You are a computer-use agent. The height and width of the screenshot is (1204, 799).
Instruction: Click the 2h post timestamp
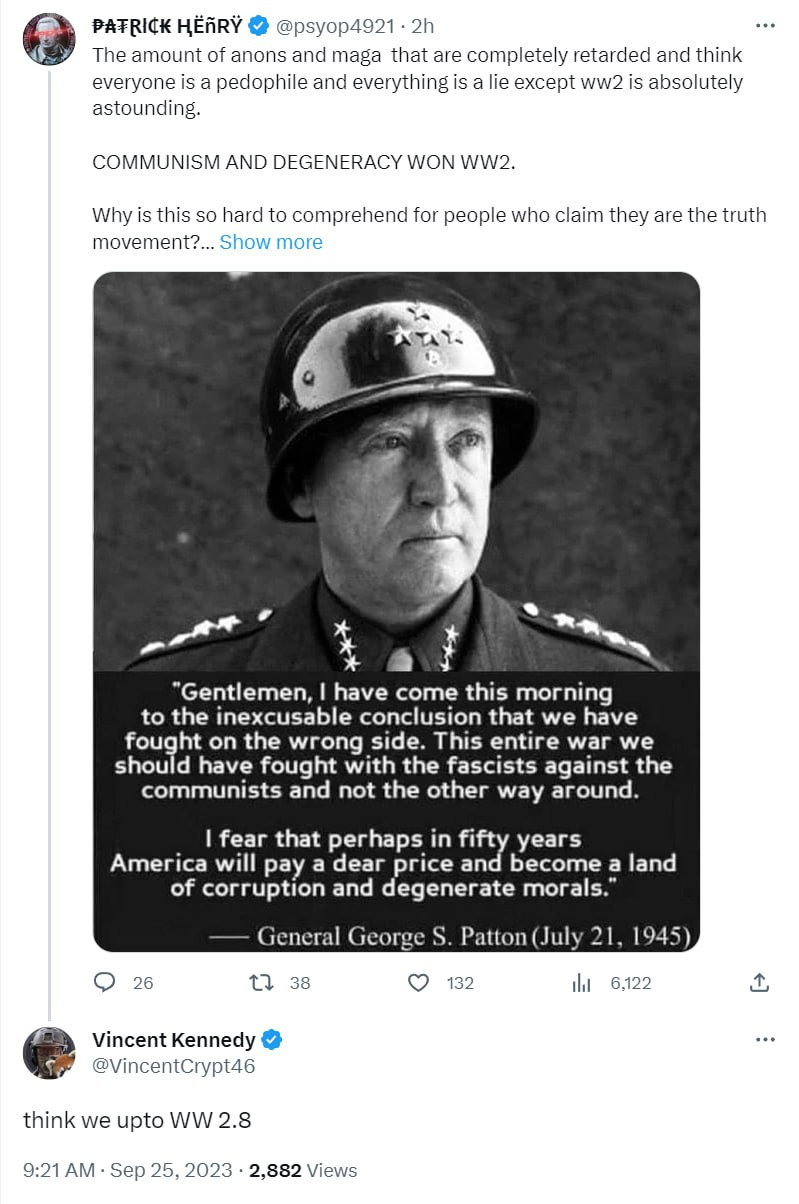pos(423,25)
